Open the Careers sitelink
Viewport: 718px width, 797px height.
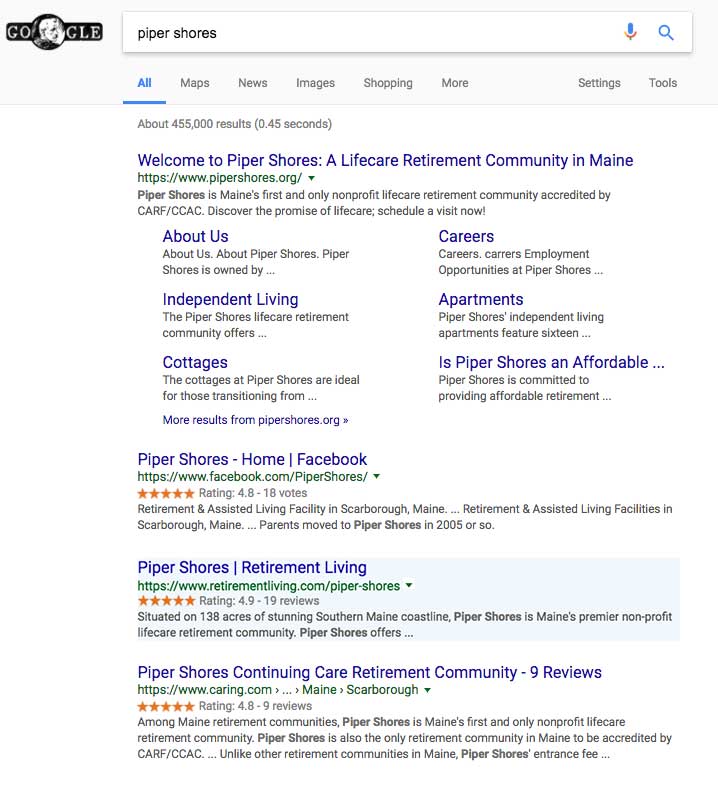pos(466,236)
